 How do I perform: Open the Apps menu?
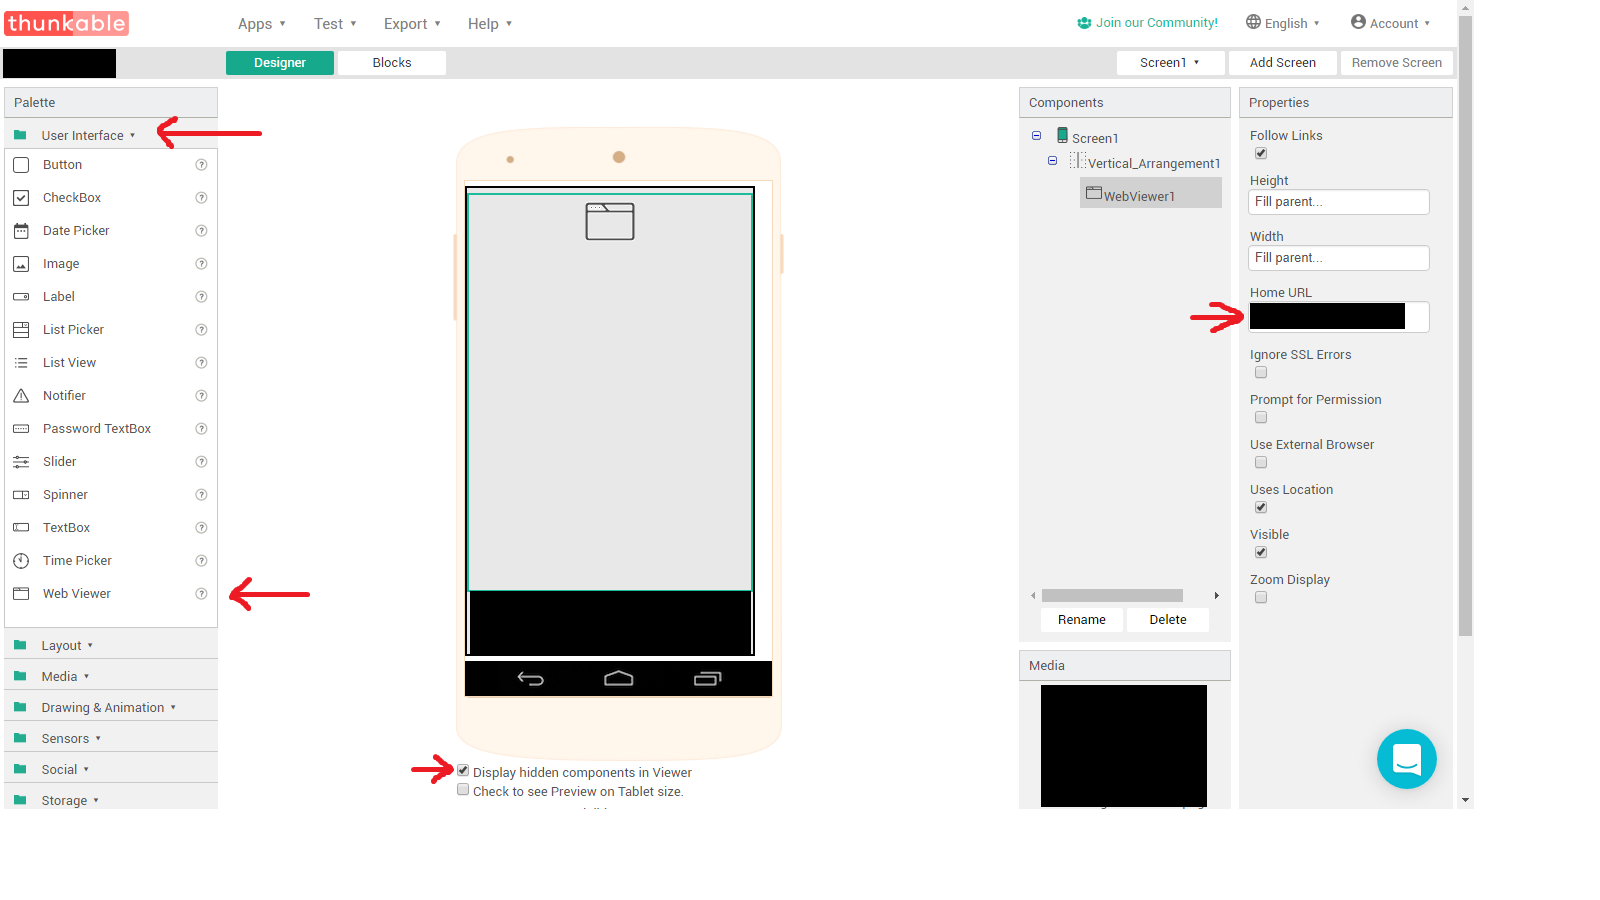pos(262,24)
